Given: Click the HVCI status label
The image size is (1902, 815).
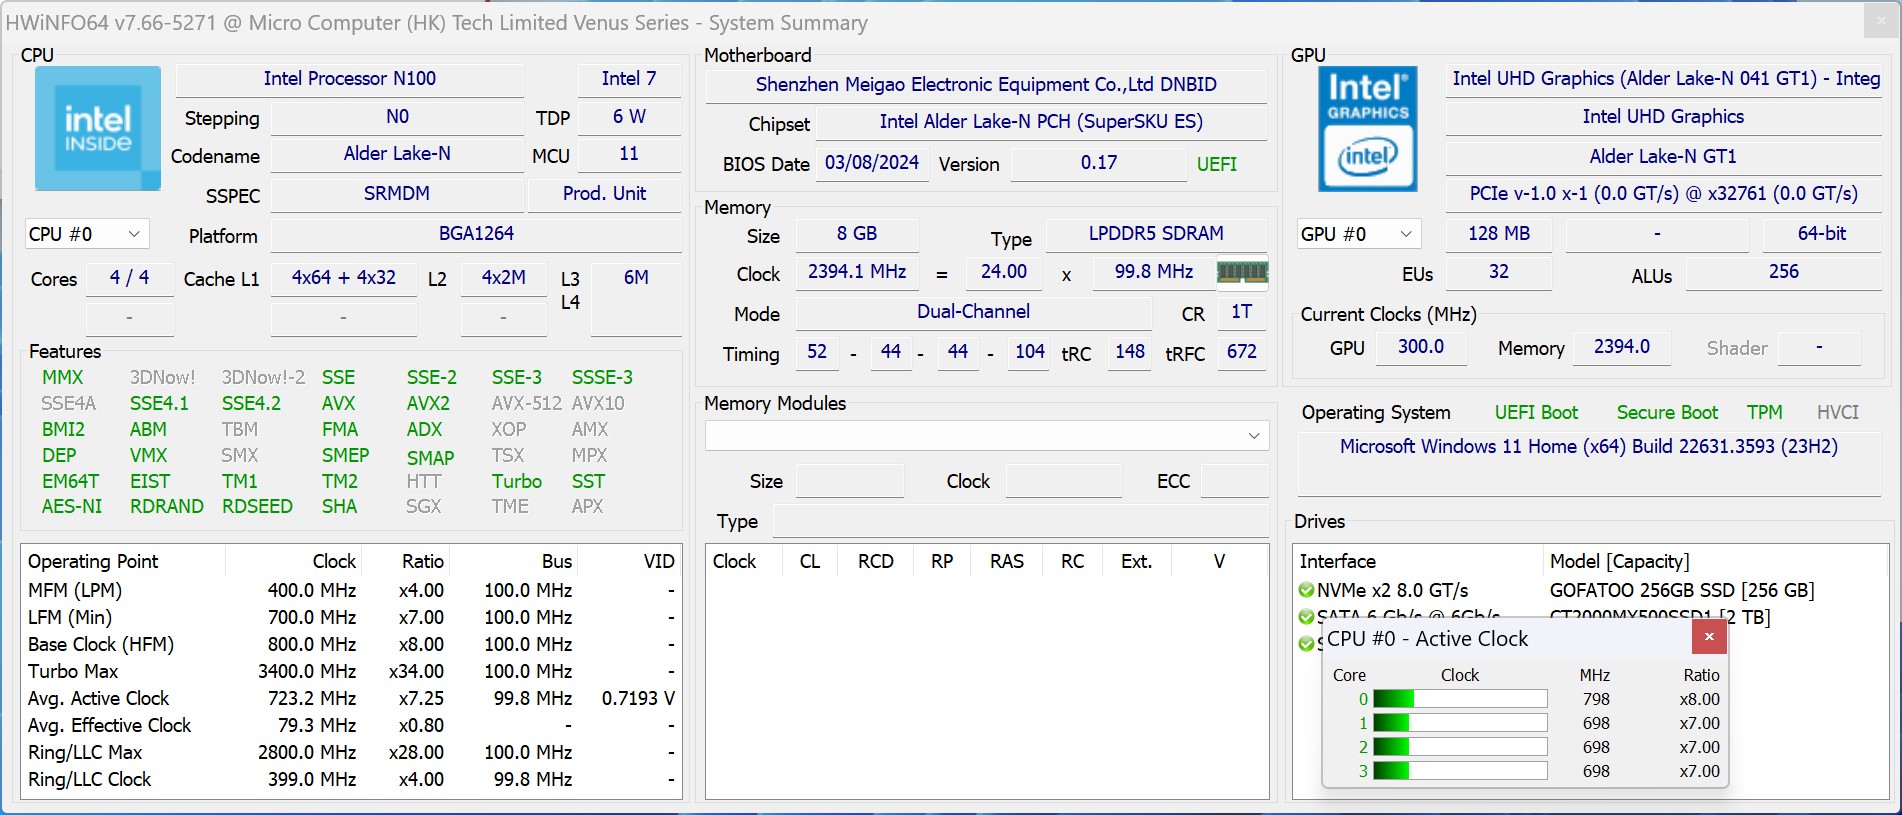Looking at the screenshot, I should [x=1837, y=413].
